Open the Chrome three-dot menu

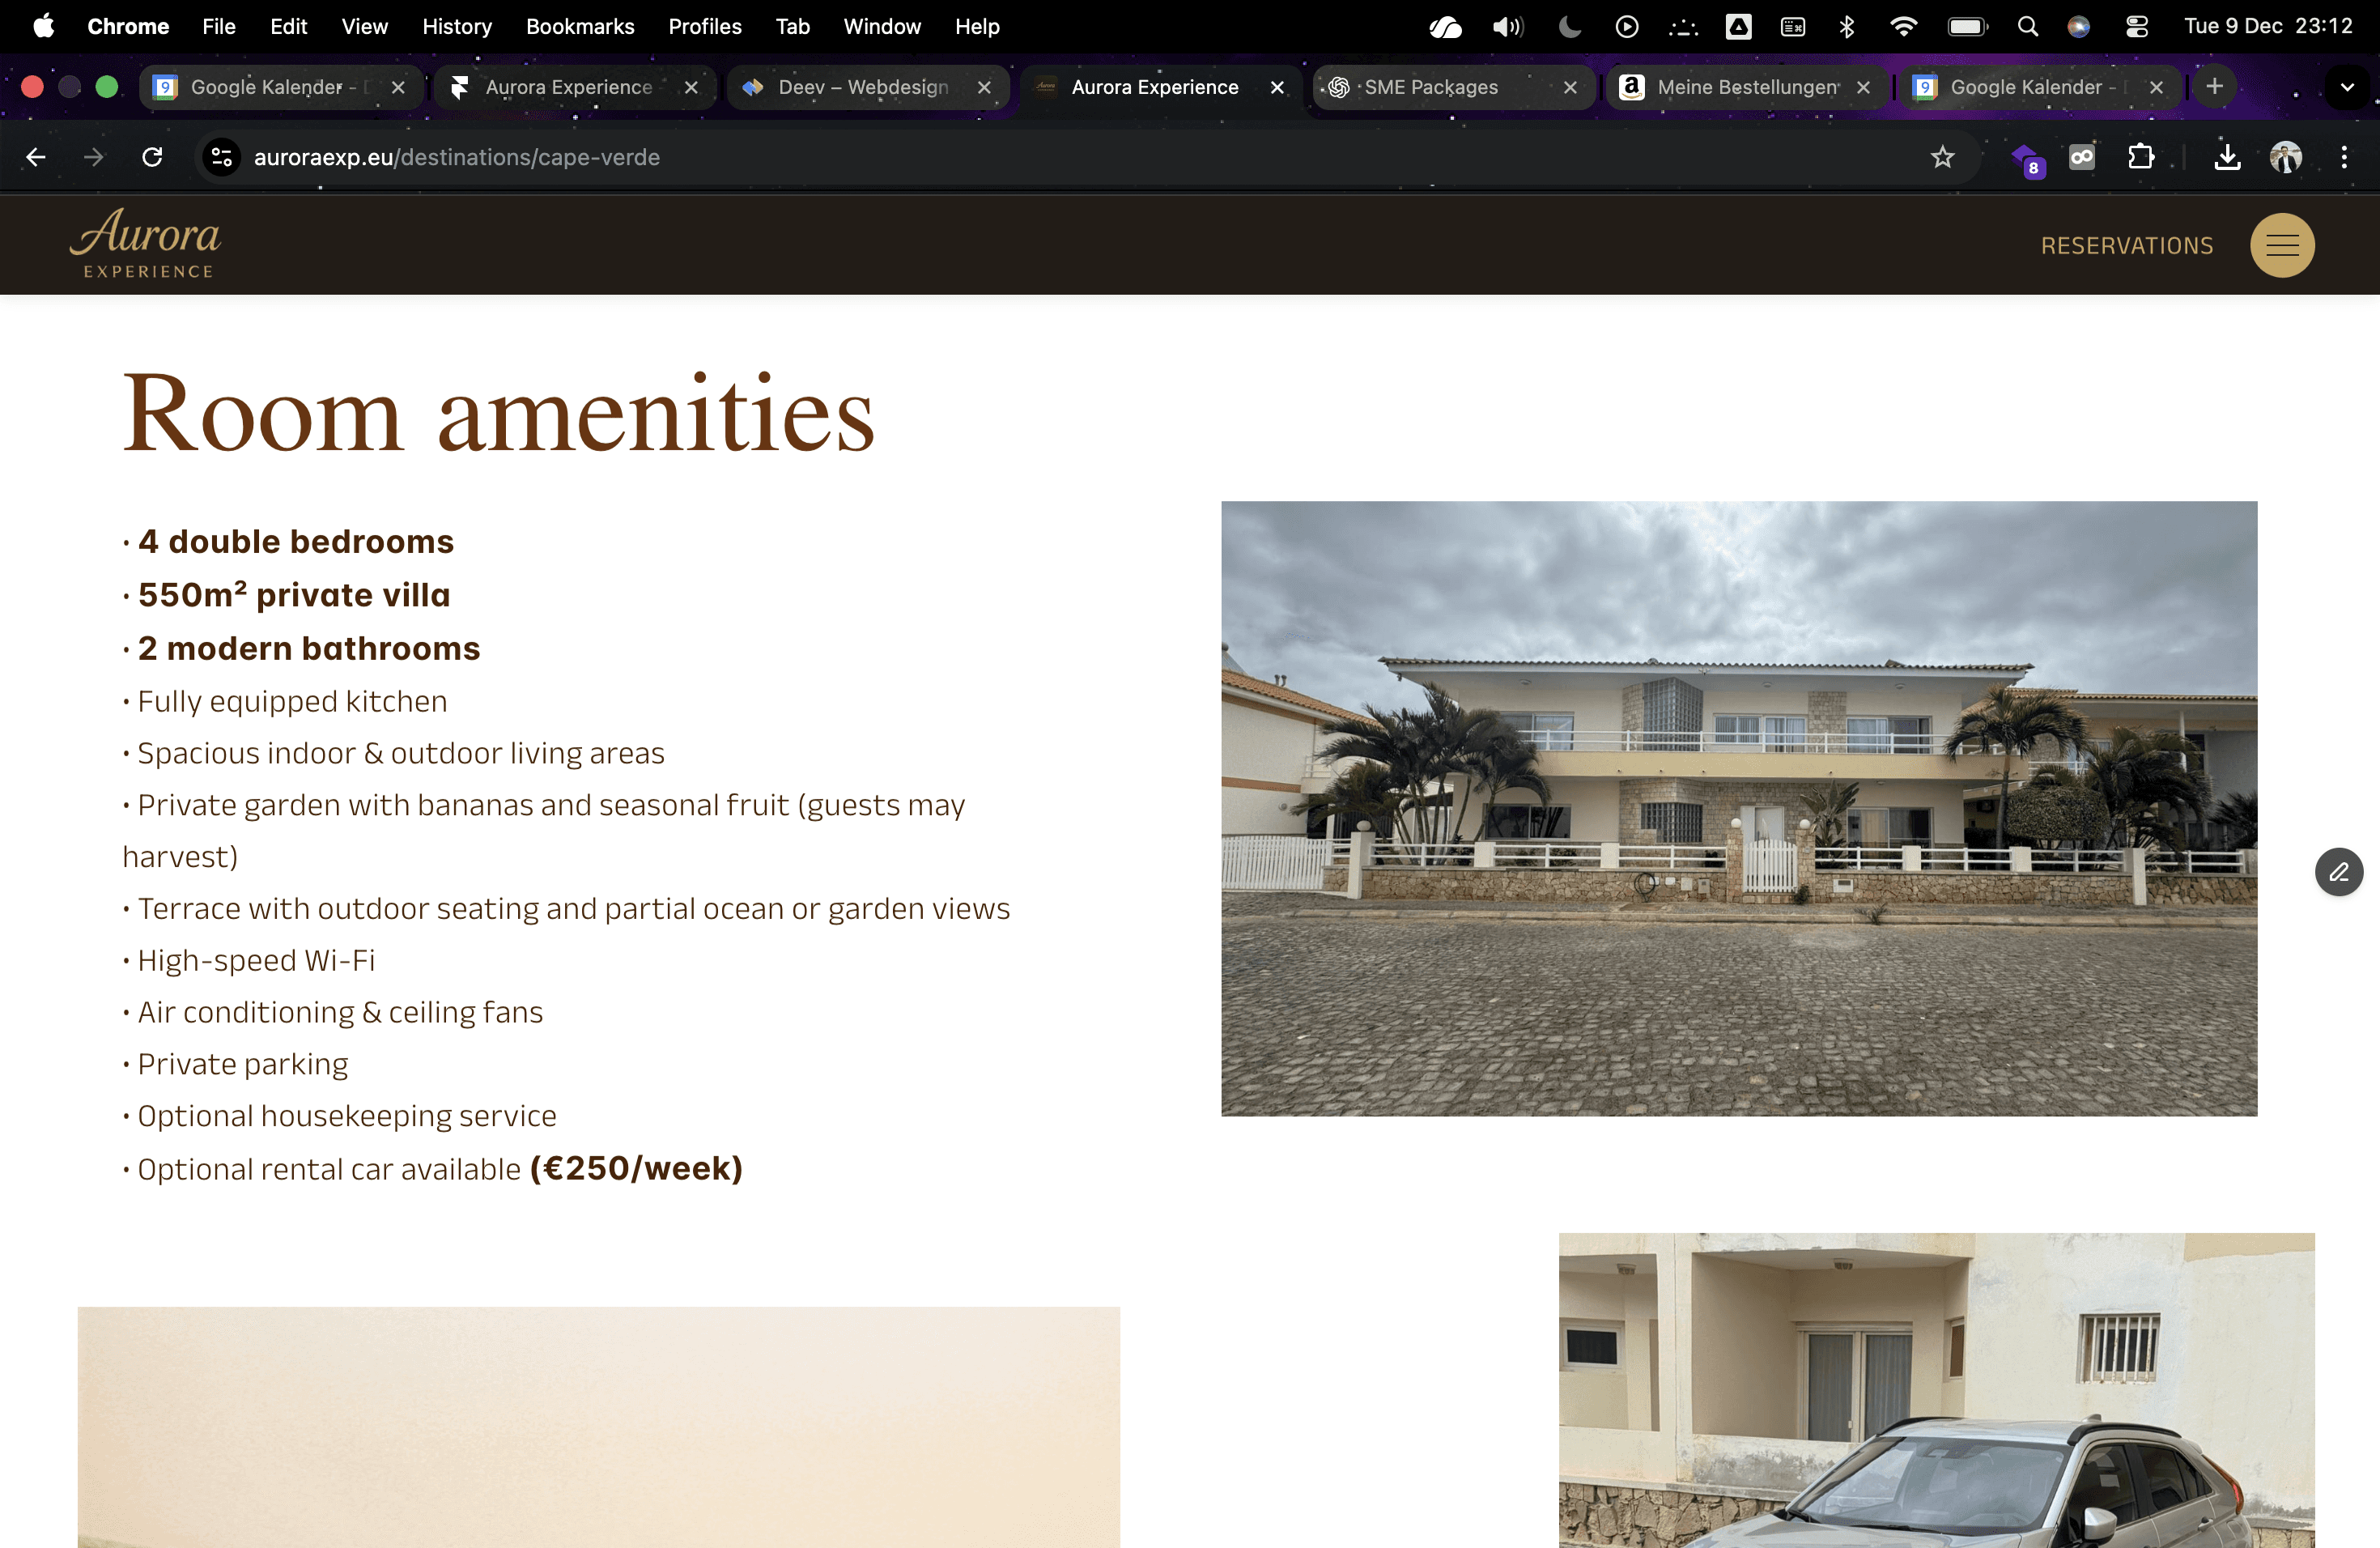[2343, 157]
